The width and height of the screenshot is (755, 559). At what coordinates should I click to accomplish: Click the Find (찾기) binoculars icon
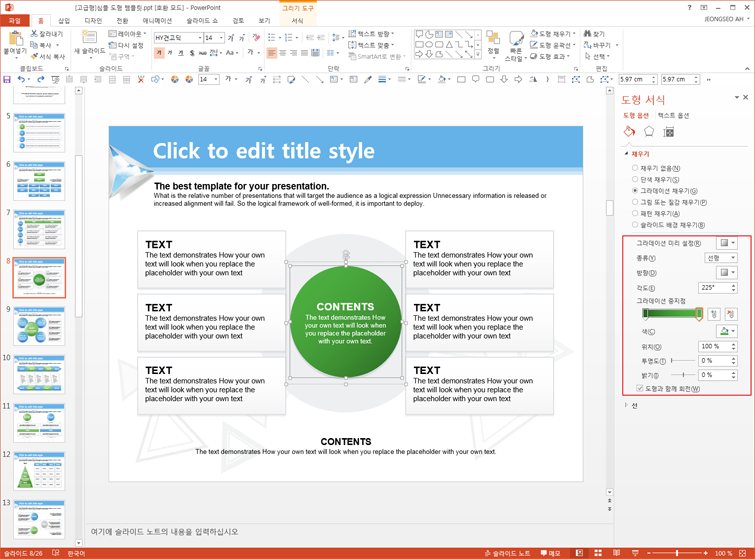[587, 34]
